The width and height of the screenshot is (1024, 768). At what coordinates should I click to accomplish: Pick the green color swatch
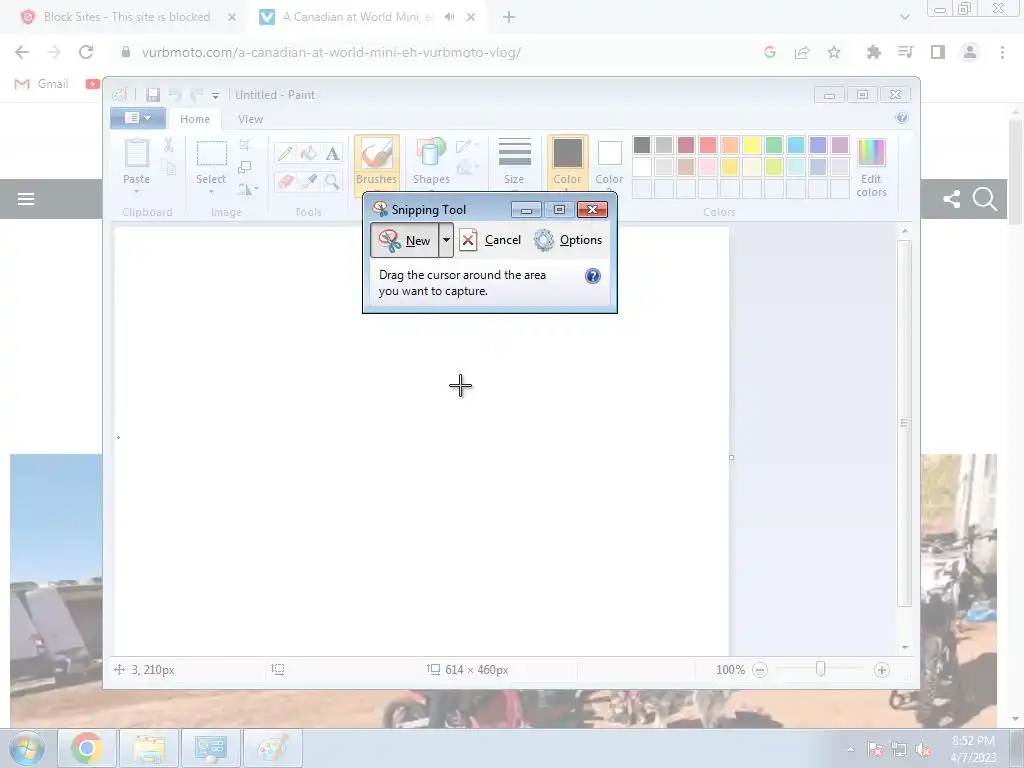(x=774, y=144)
